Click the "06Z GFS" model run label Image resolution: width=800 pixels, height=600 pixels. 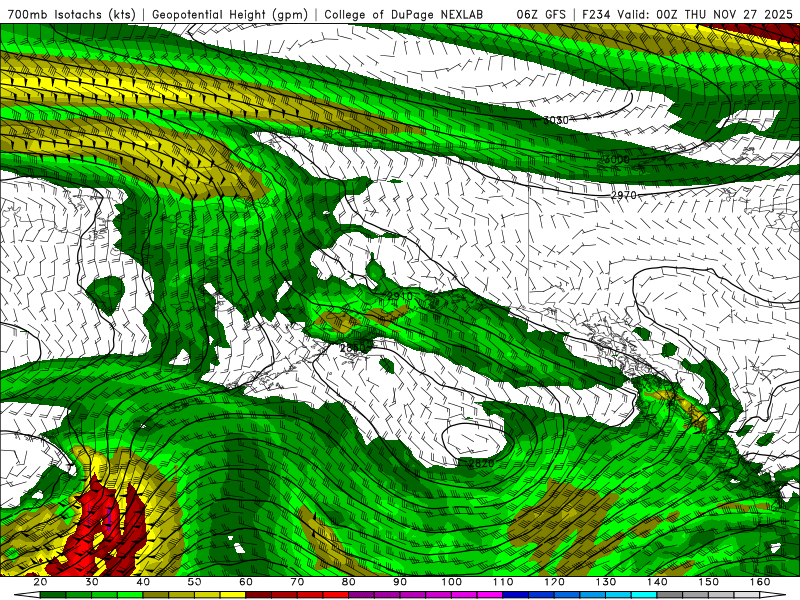click(541, 14)
